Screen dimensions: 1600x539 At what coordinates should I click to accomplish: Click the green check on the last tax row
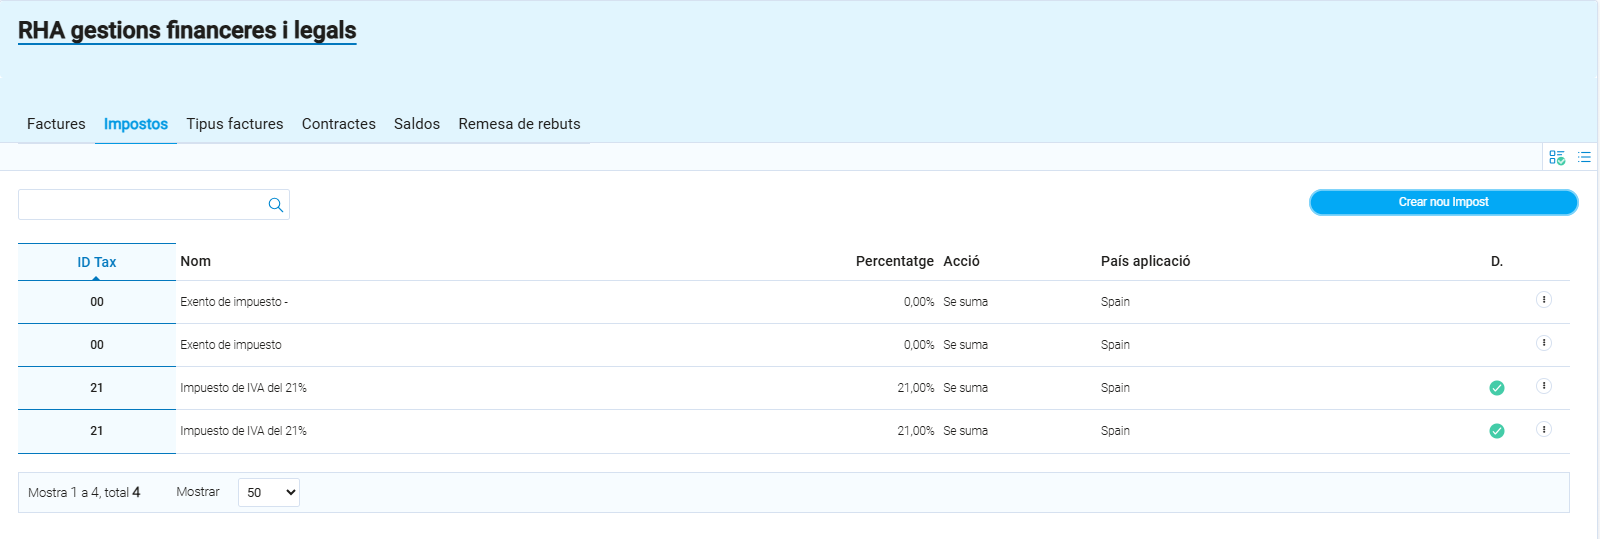[1496, 431]
